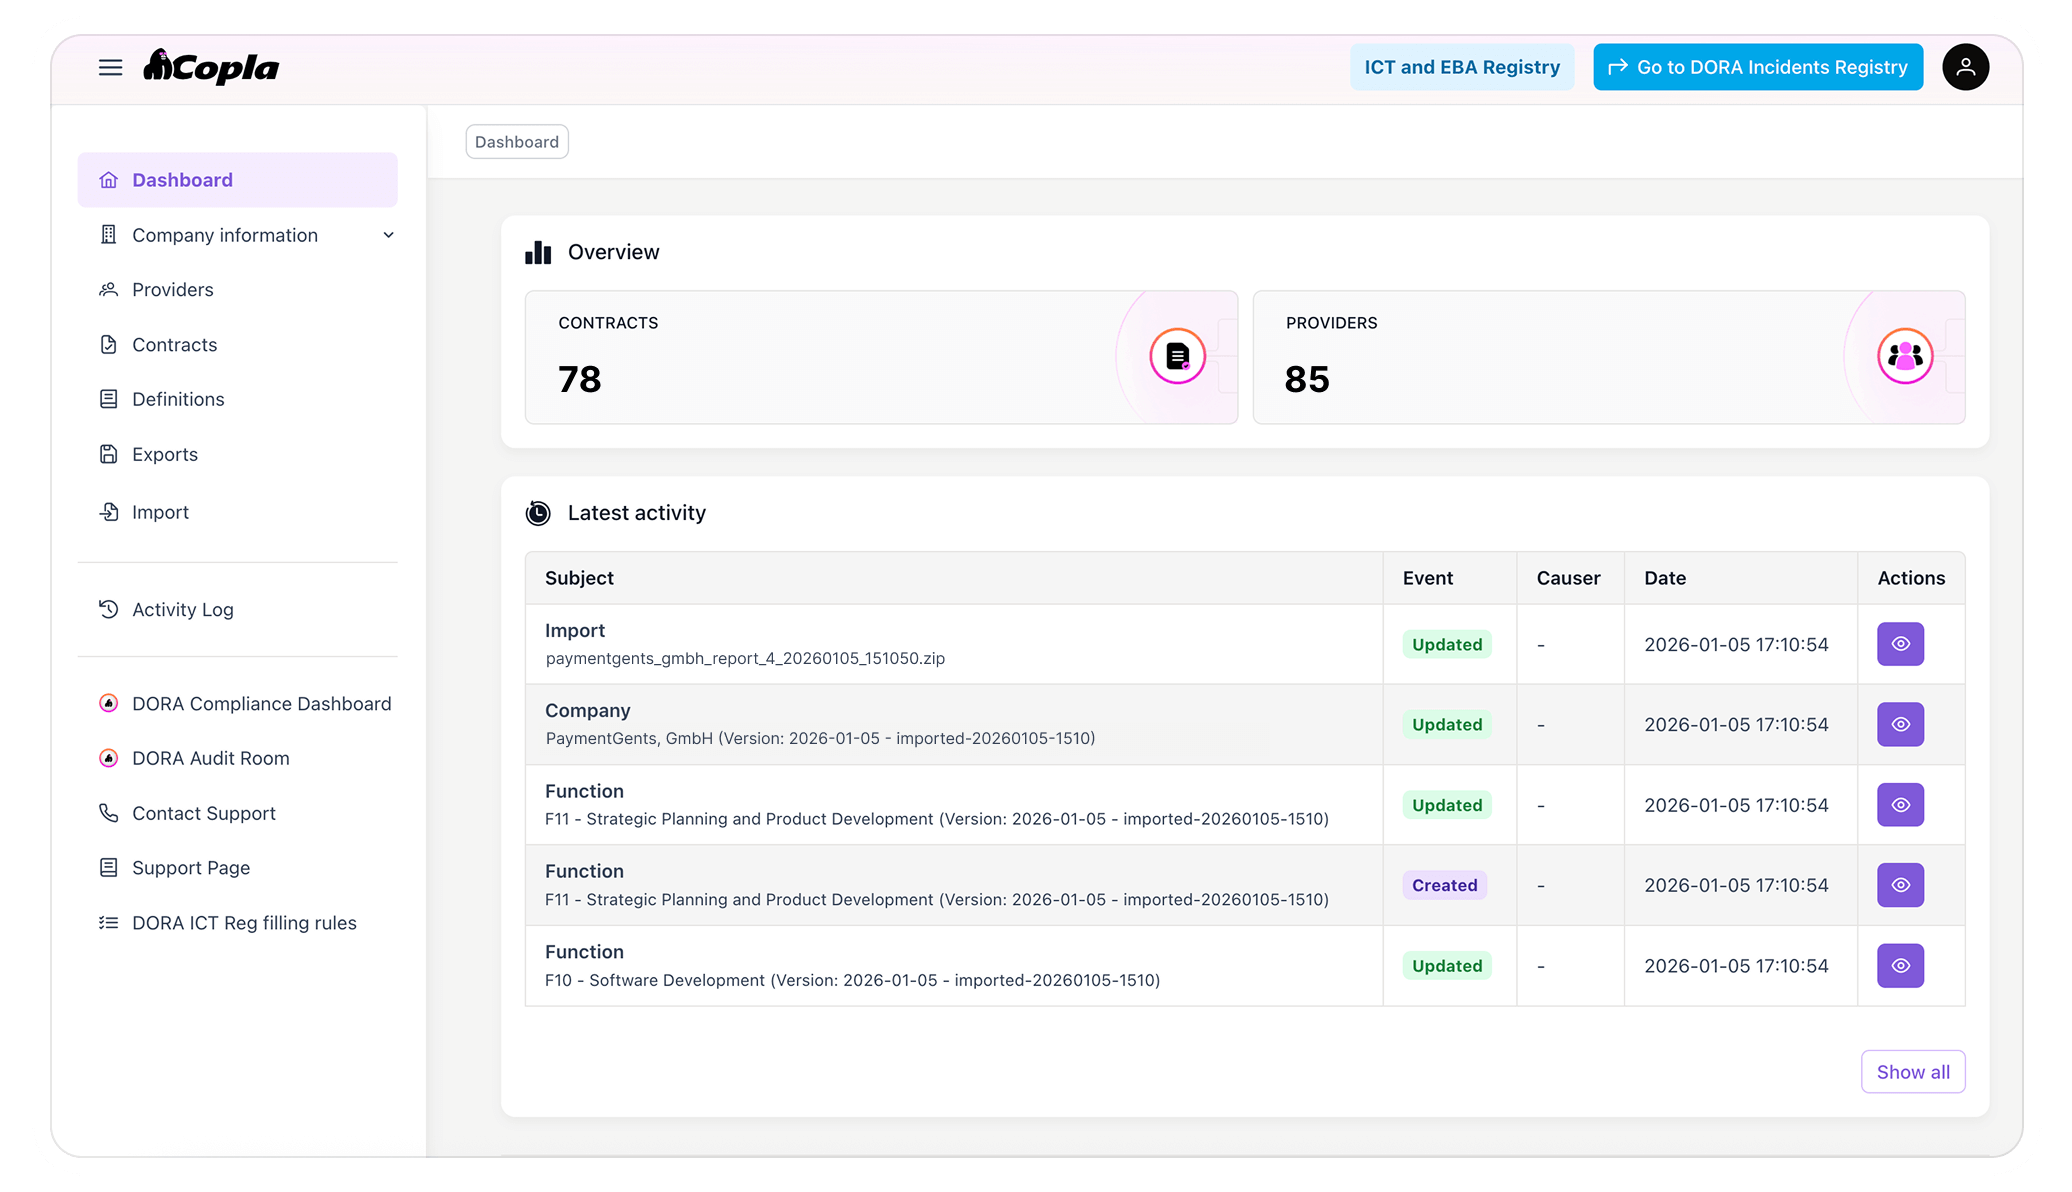Click the Dashboard breadcrumb
This screenshot has height=1192, width=2072.
tap(517, 142)
